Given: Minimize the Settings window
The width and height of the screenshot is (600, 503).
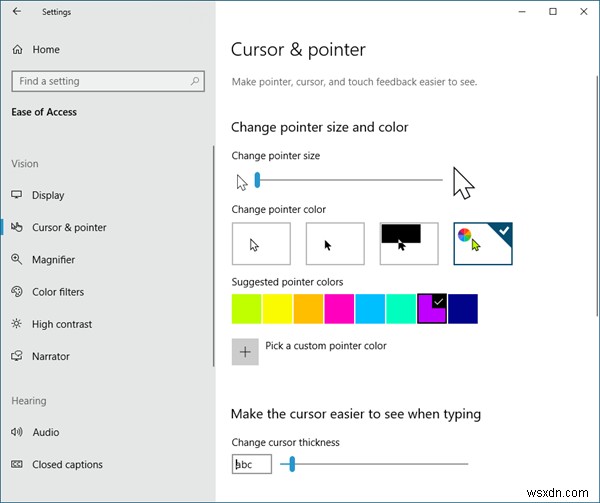Looking at the screenshot, I should (522, 11).
